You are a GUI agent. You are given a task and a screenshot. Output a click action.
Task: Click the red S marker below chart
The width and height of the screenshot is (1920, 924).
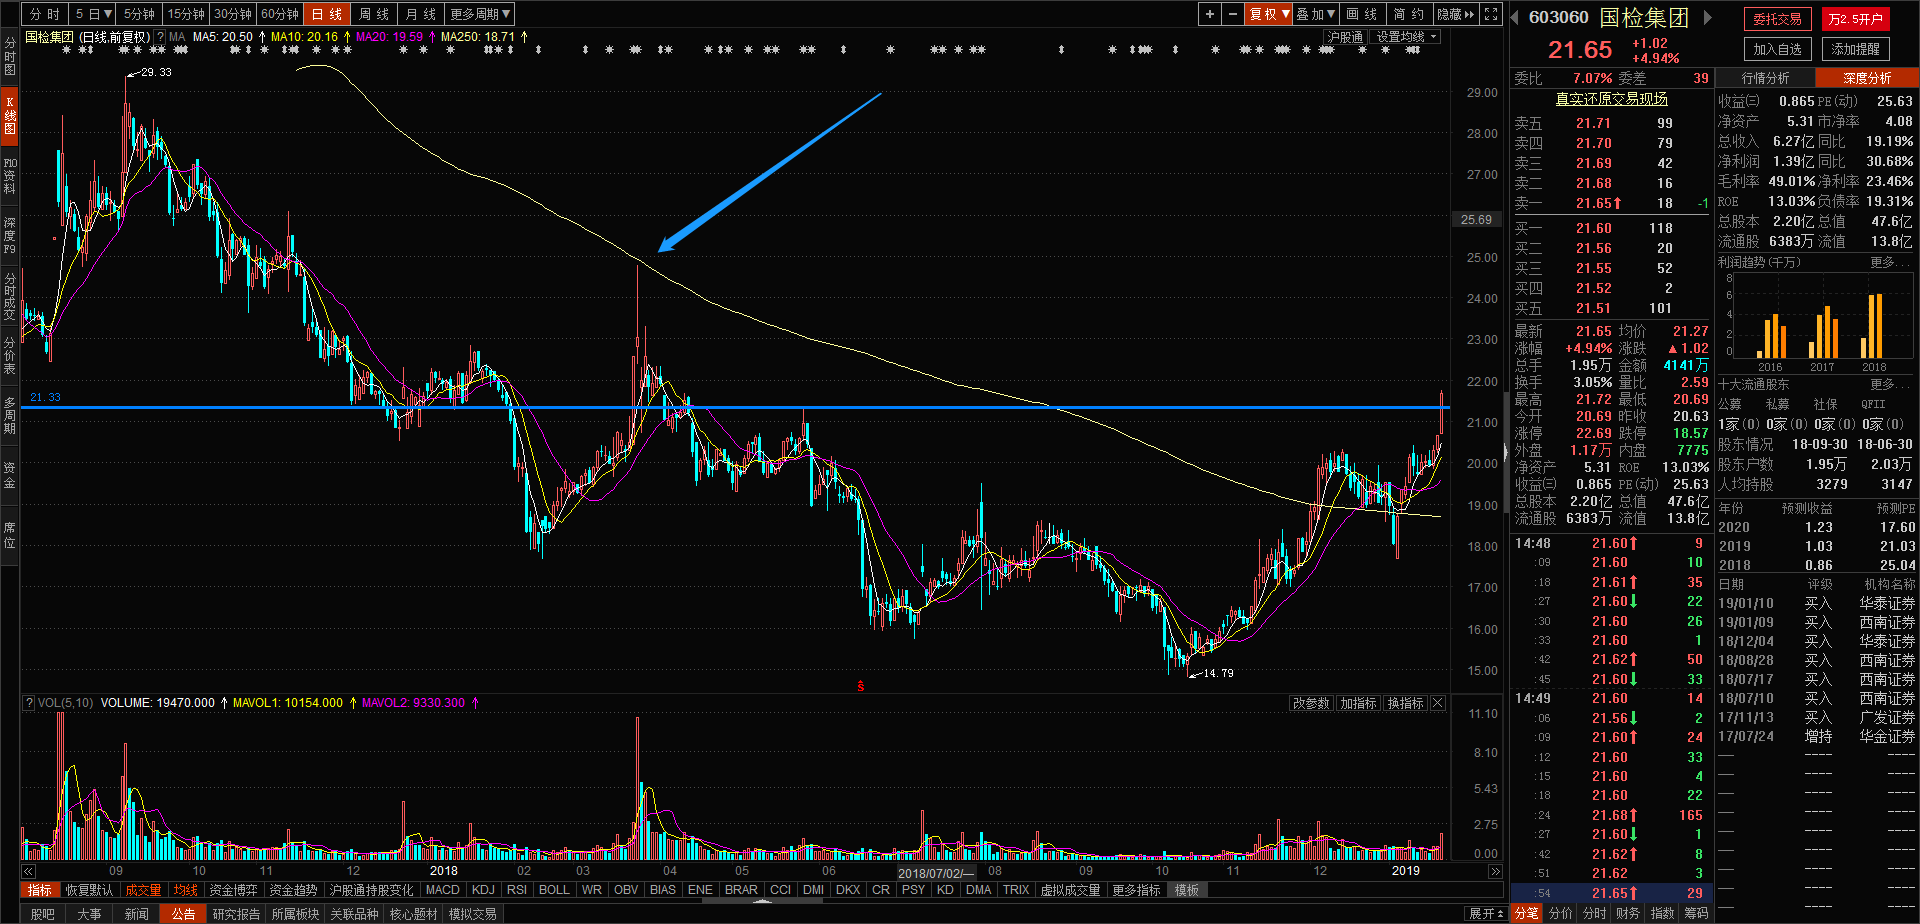click(x=860, y=686)
